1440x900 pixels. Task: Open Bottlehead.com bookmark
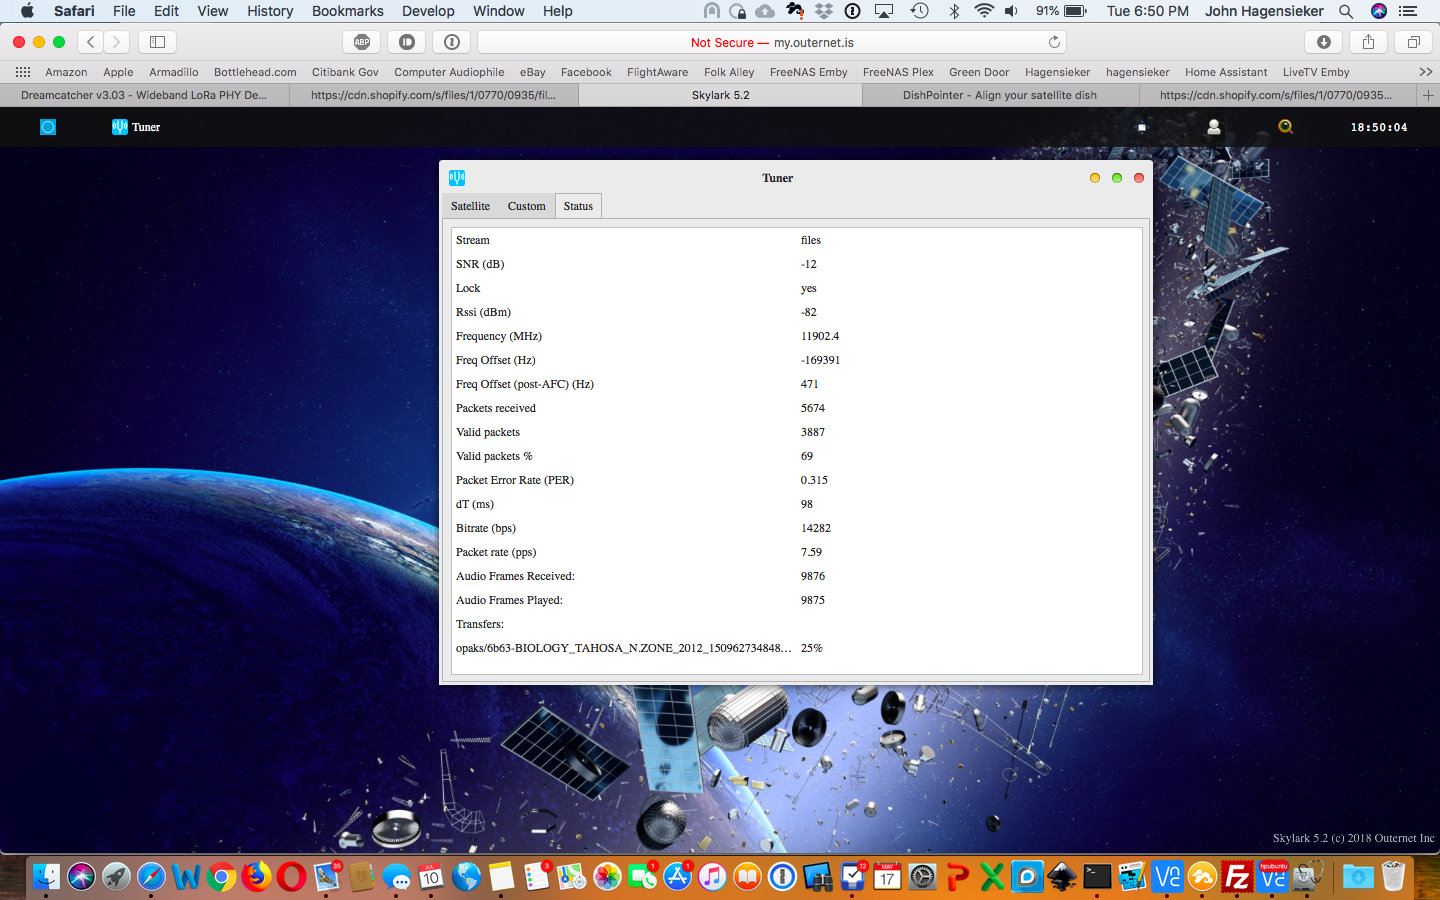(255, 72)
